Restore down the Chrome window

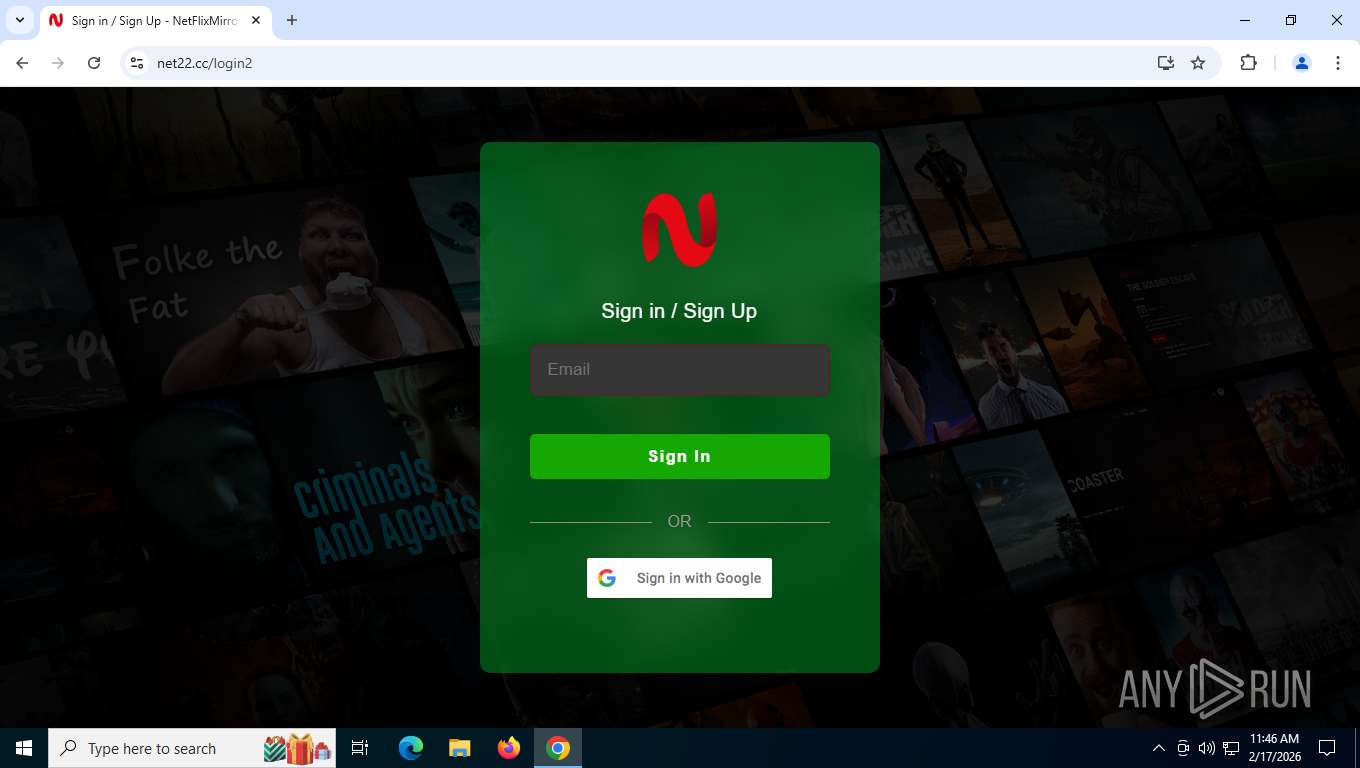tap(1291, 20)
